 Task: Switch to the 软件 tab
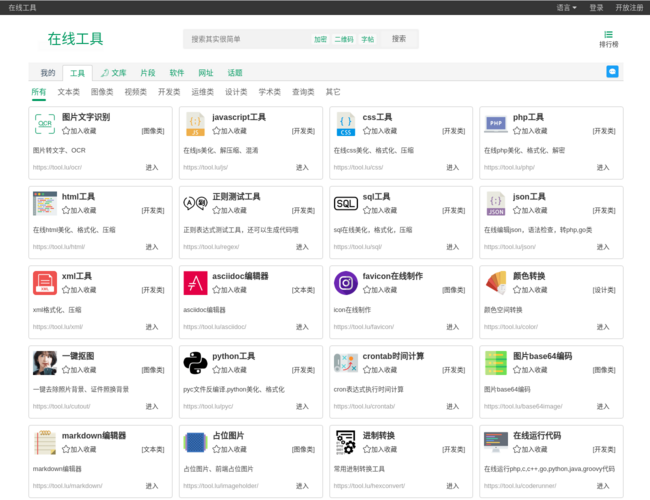tap(177, 73)
